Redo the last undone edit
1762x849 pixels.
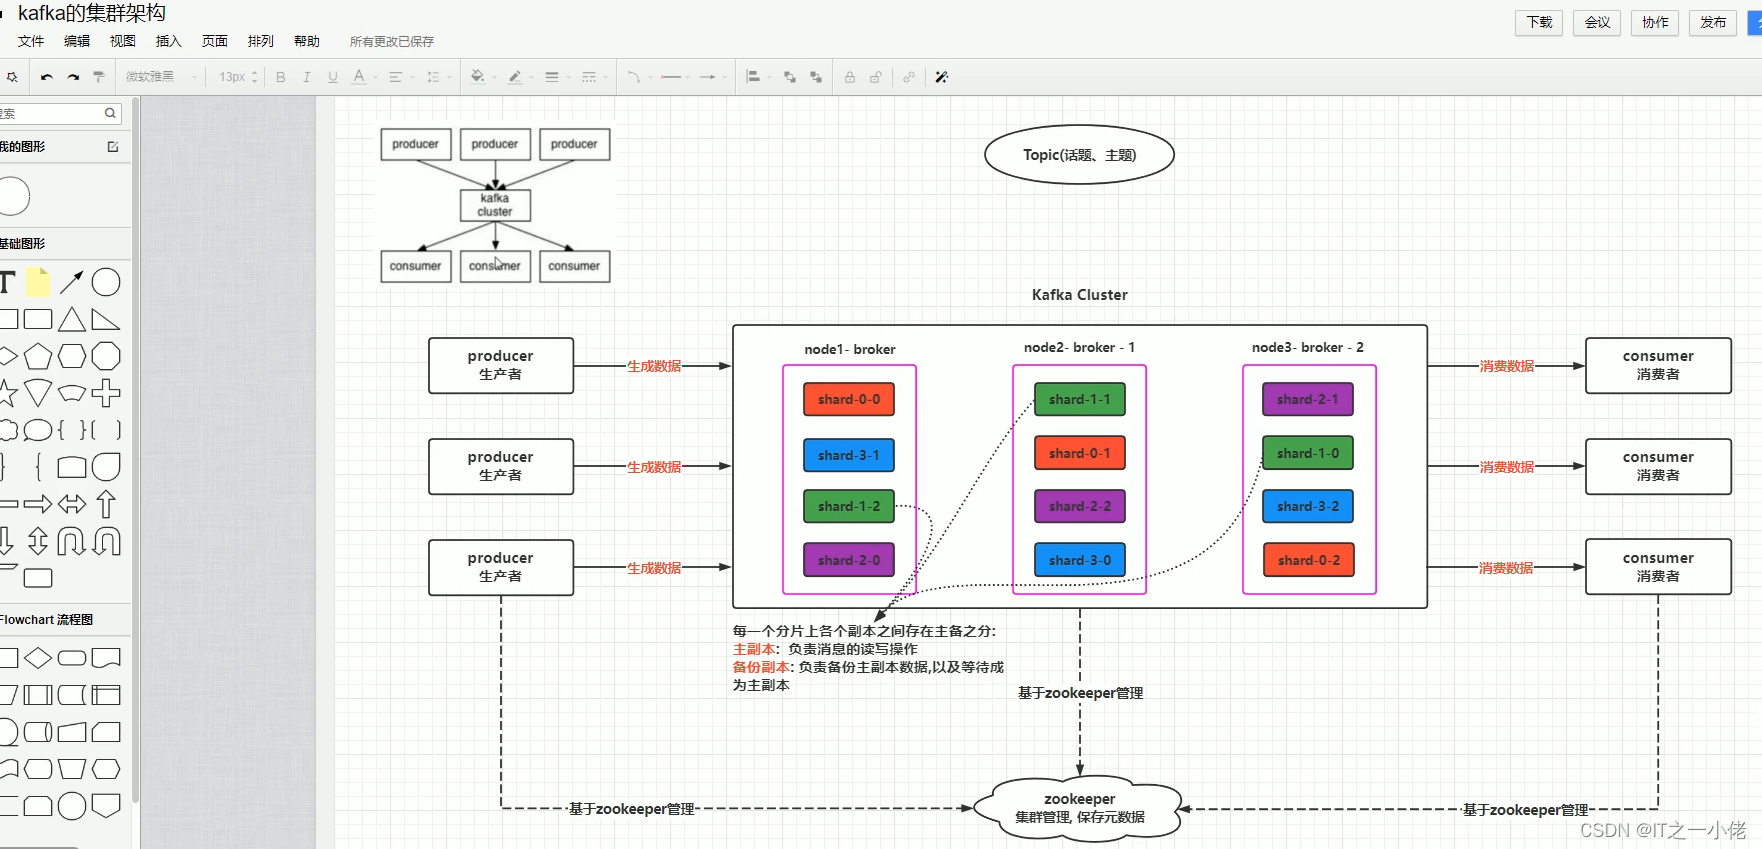tap(73, 77)
